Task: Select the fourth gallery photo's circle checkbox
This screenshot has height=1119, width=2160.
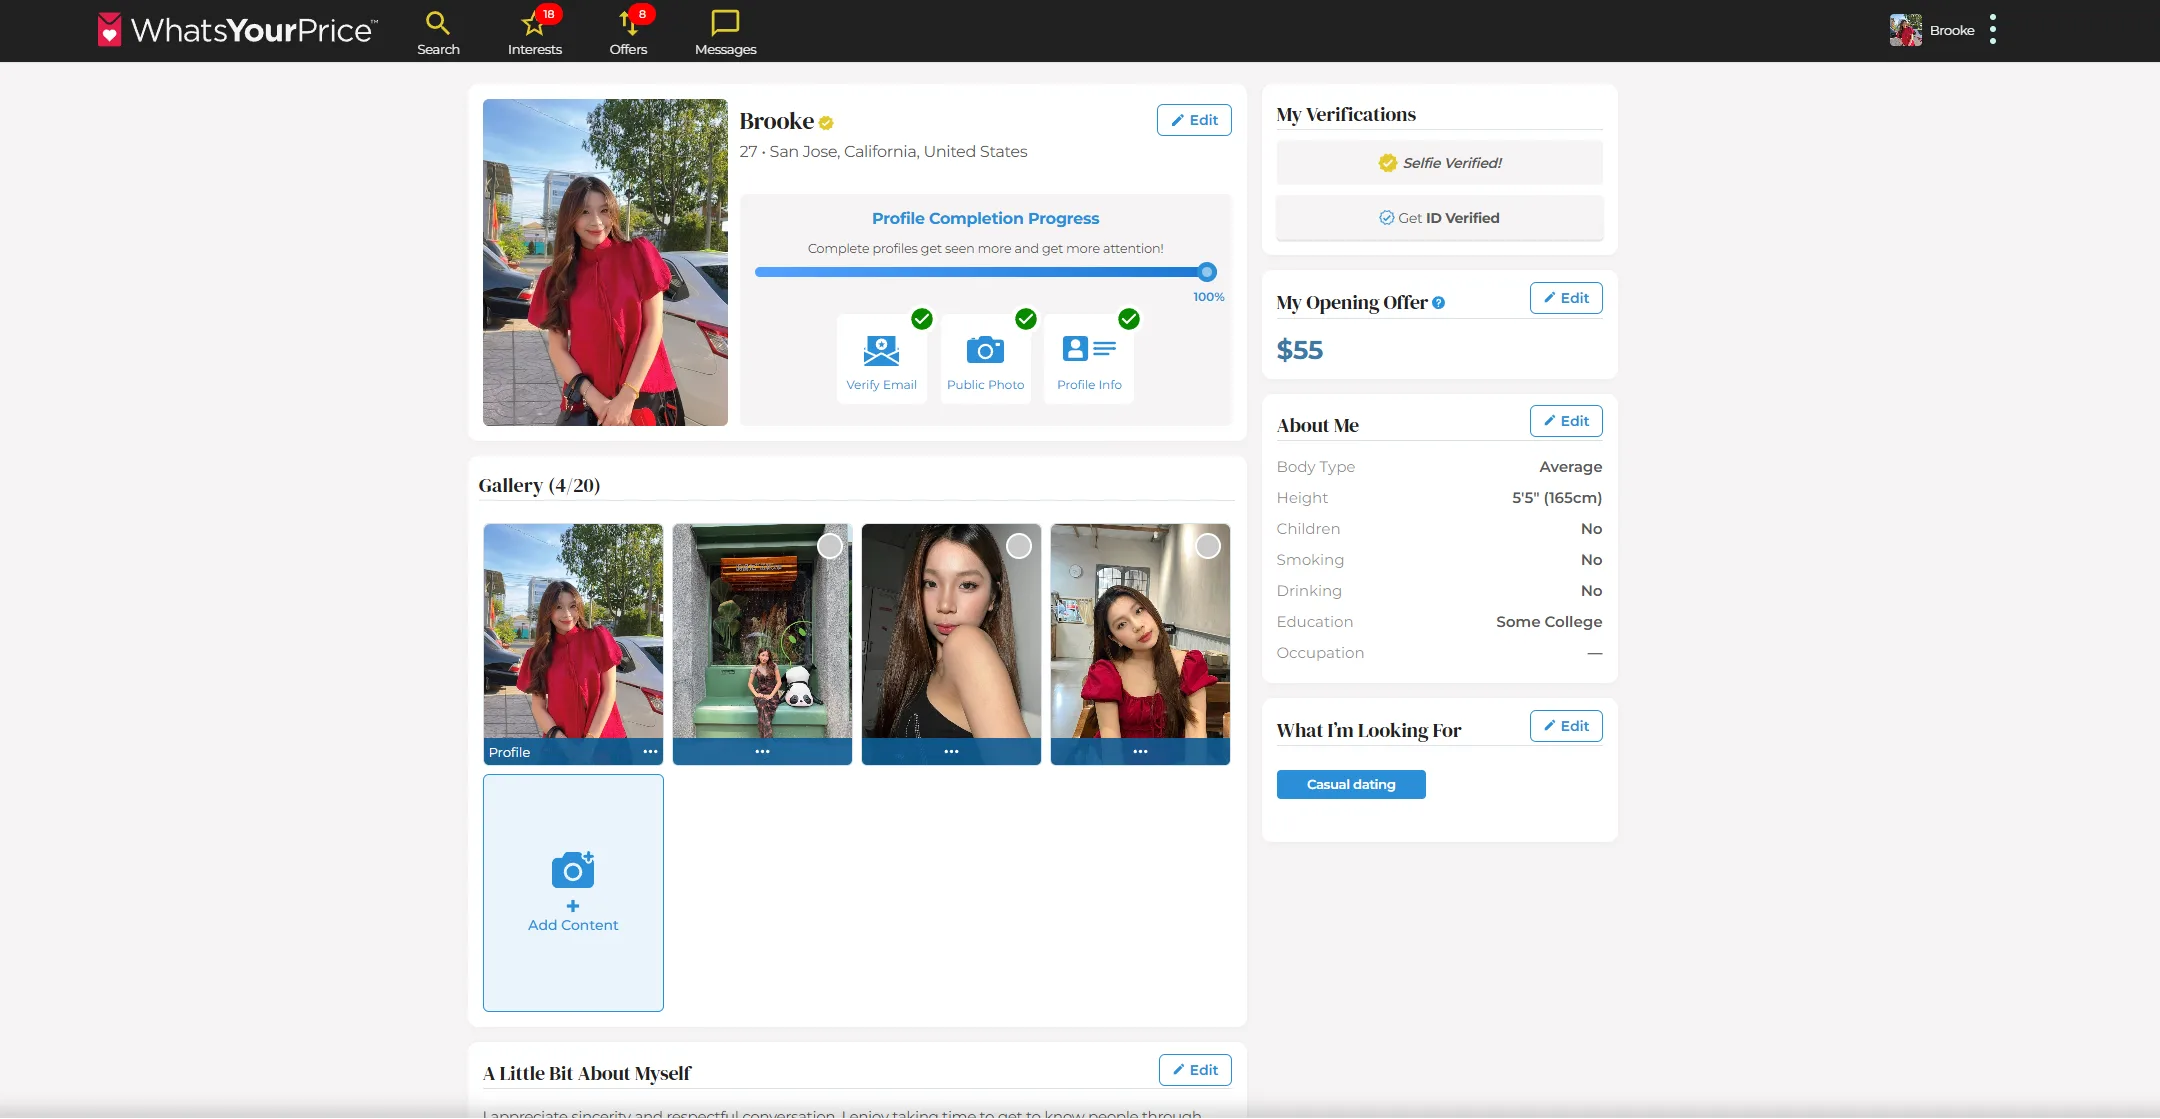Action: [1208, 546]
